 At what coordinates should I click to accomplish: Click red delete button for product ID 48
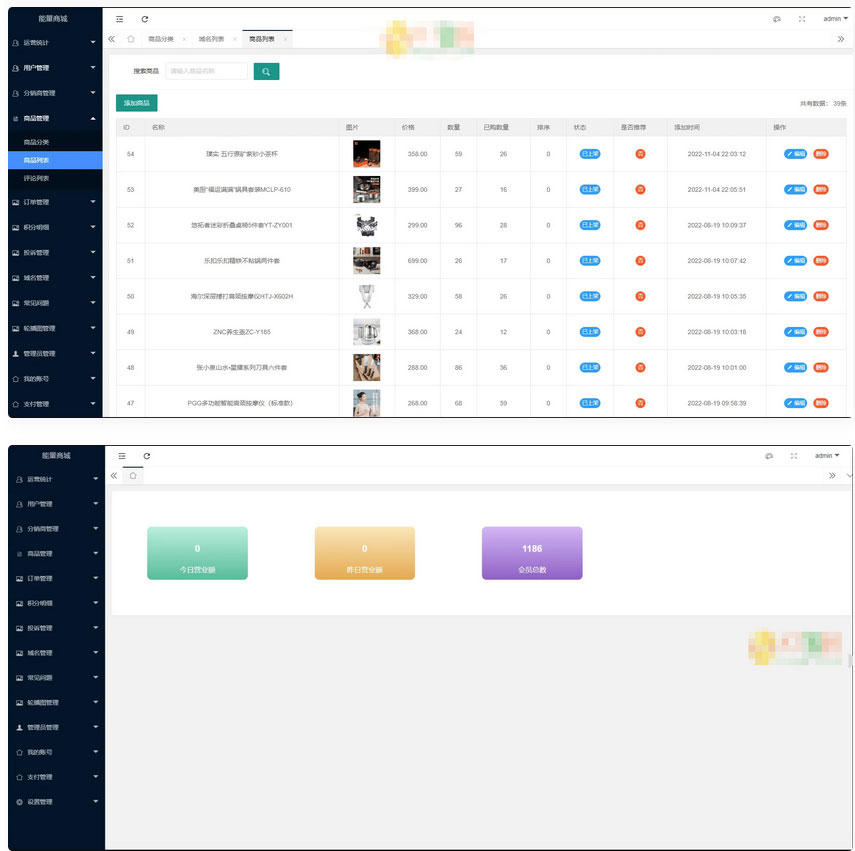pos(821,368)
